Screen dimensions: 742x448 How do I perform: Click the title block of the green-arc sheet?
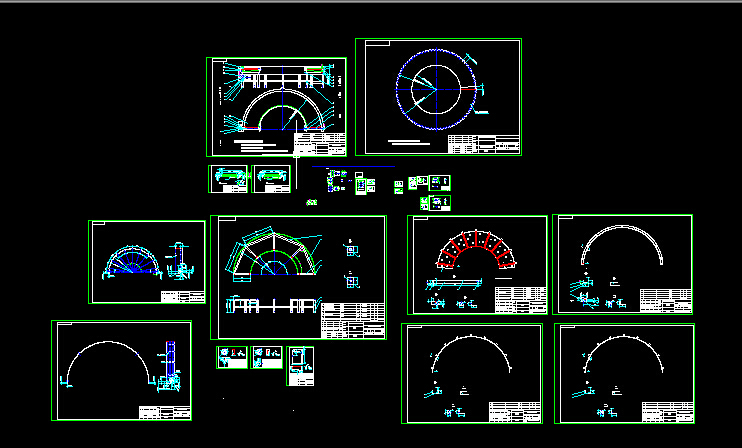[353, 320]
